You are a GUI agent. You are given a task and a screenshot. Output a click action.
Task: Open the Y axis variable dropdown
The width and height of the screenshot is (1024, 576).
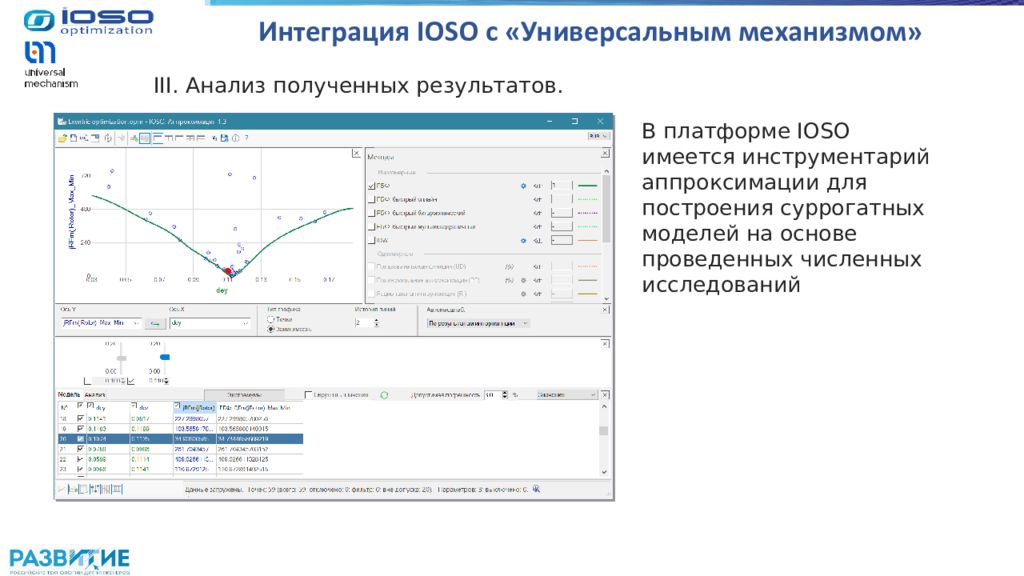point(101,323)
